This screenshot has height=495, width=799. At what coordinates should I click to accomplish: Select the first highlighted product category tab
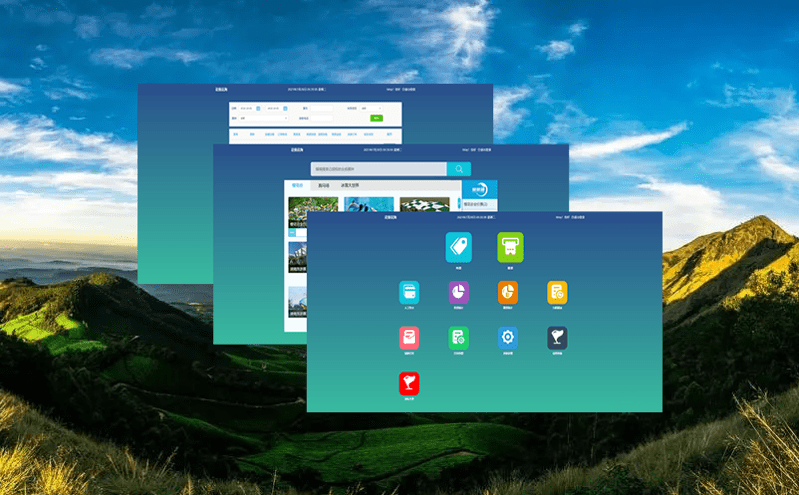[x=297, y=185]
